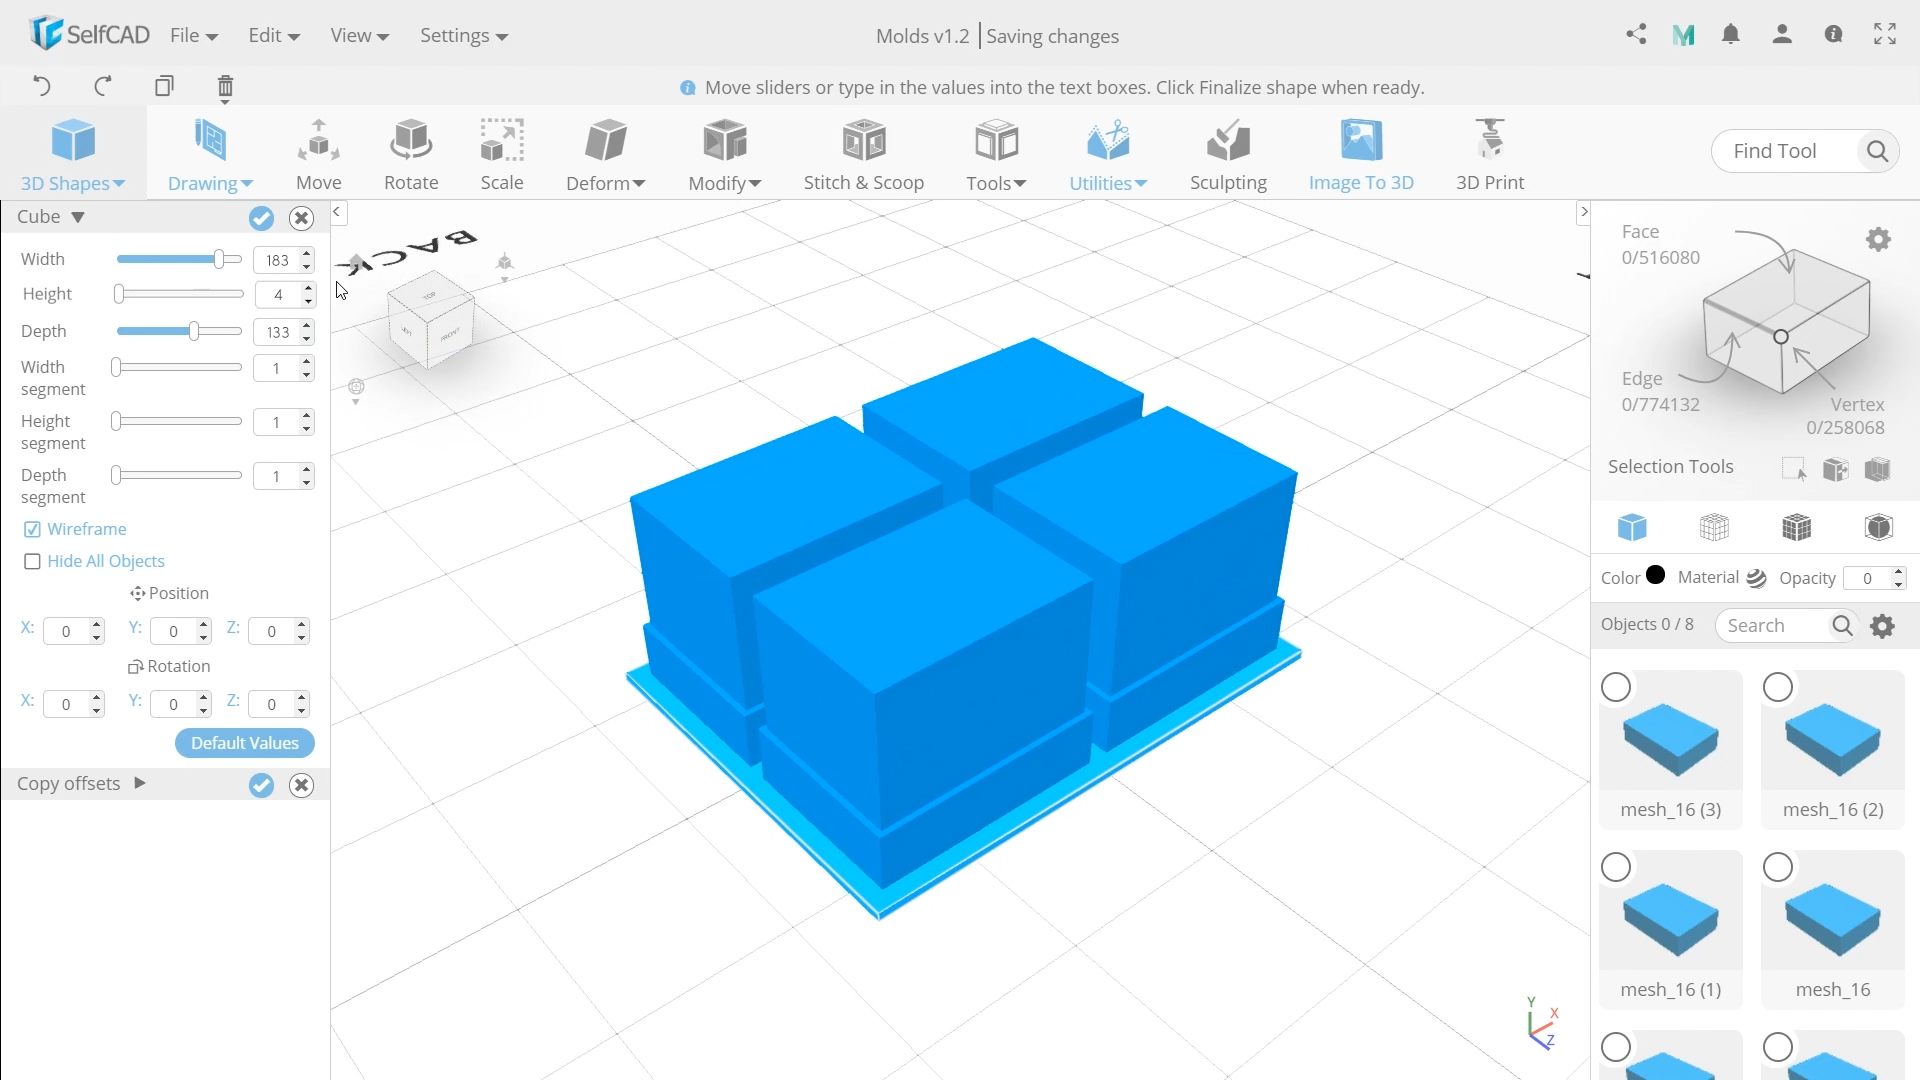Viewport: 1920px width, 1080px height.
Task: Expand the Copy offsets section
Action: click(140, 783)
